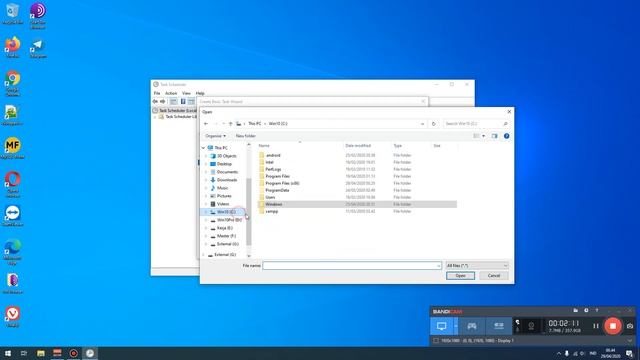Open the MF yellow circle desktop shortcut
The image size is (640, 360).
click(13, 148)
